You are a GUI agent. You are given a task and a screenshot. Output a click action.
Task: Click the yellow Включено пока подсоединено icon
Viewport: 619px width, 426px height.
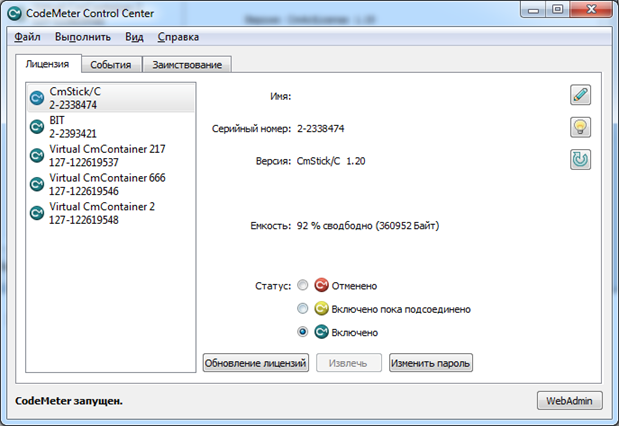click(321, 308)
